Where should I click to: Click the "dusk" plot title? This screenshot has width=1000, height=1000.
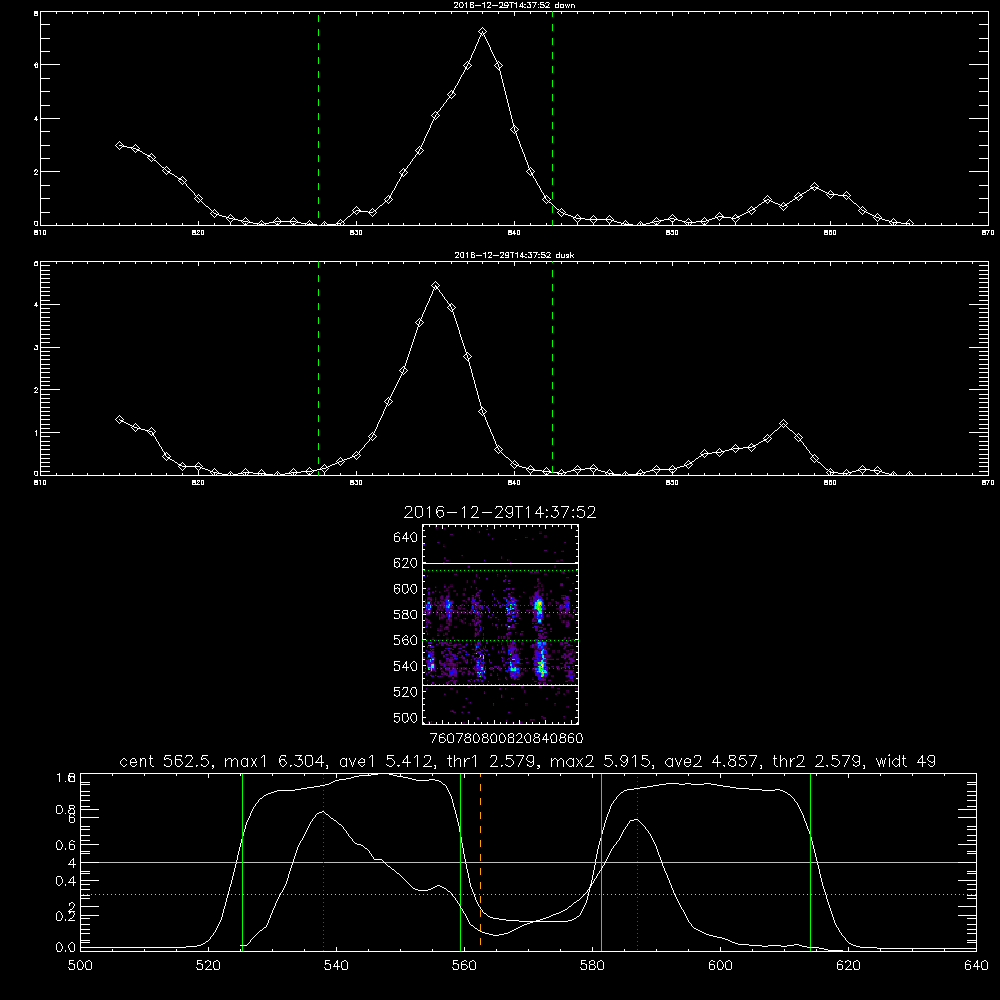[514, 255]
